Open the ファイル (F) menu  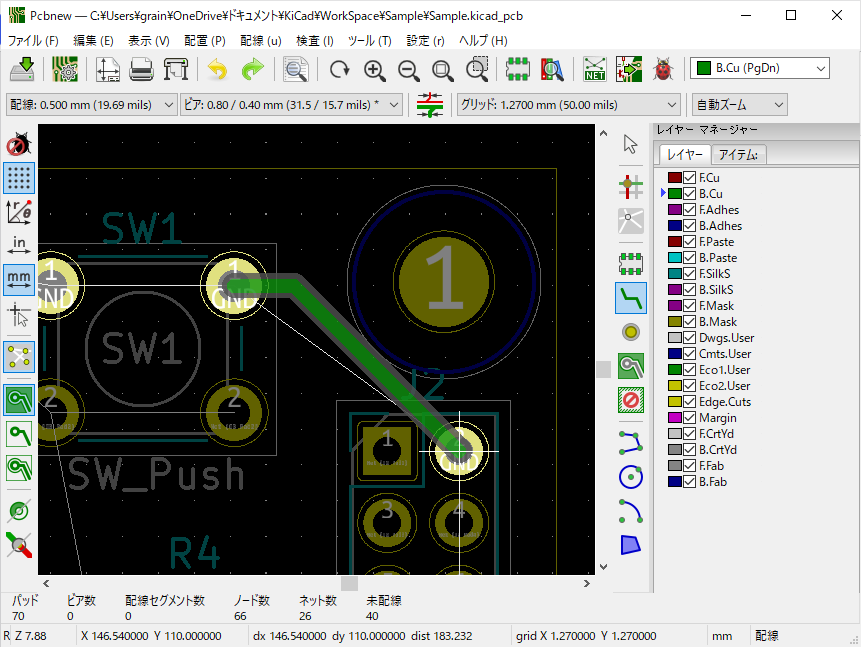point(33,41)
